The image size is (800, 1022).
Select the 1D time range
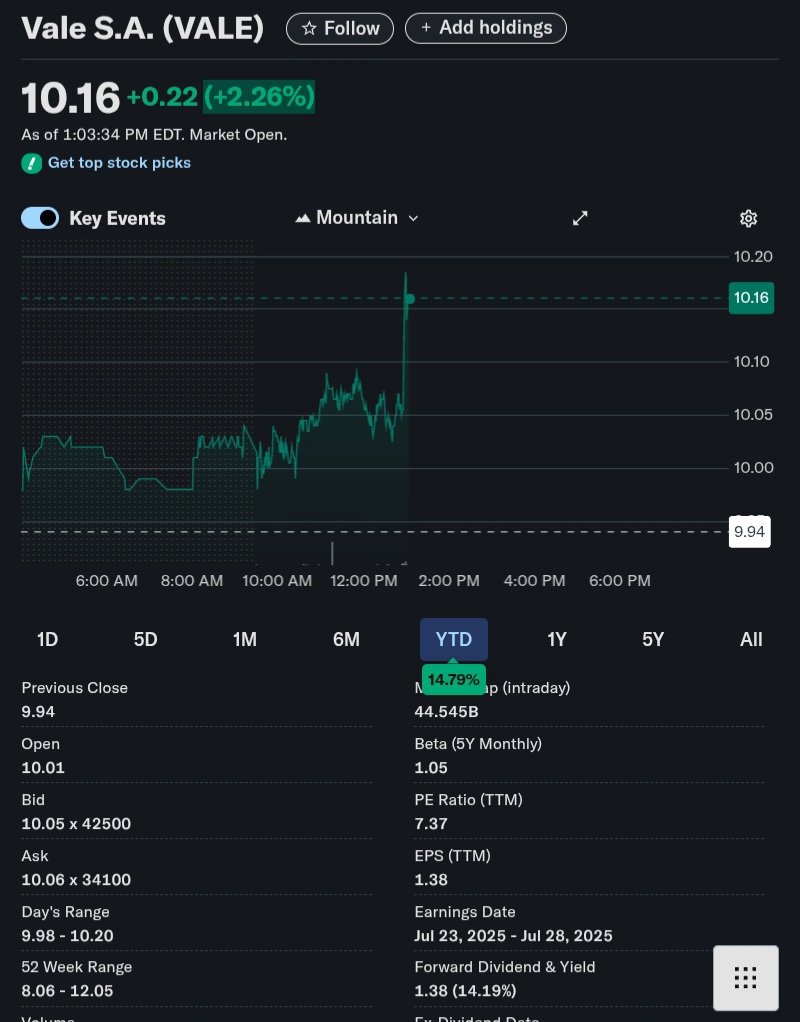(48, 639)
